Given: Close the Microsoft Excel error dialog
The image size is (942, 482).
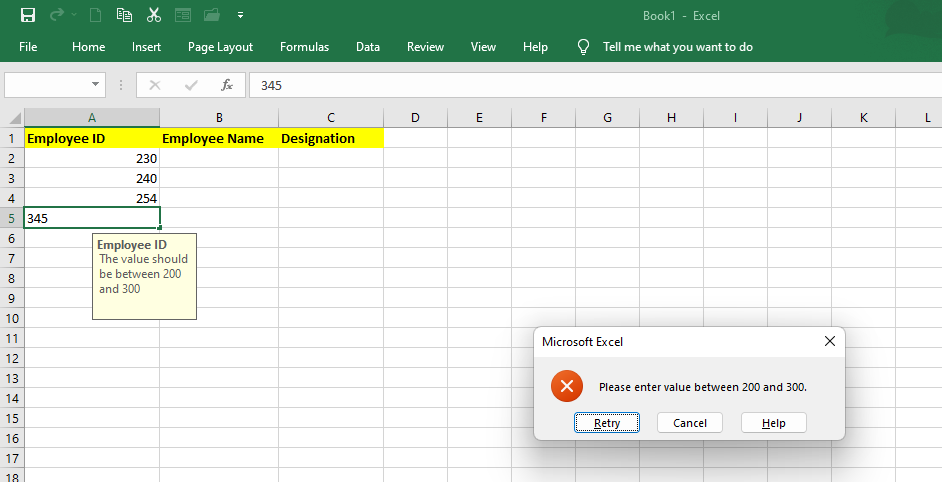Looking at the screenshot, I should [x=829, y=341].
